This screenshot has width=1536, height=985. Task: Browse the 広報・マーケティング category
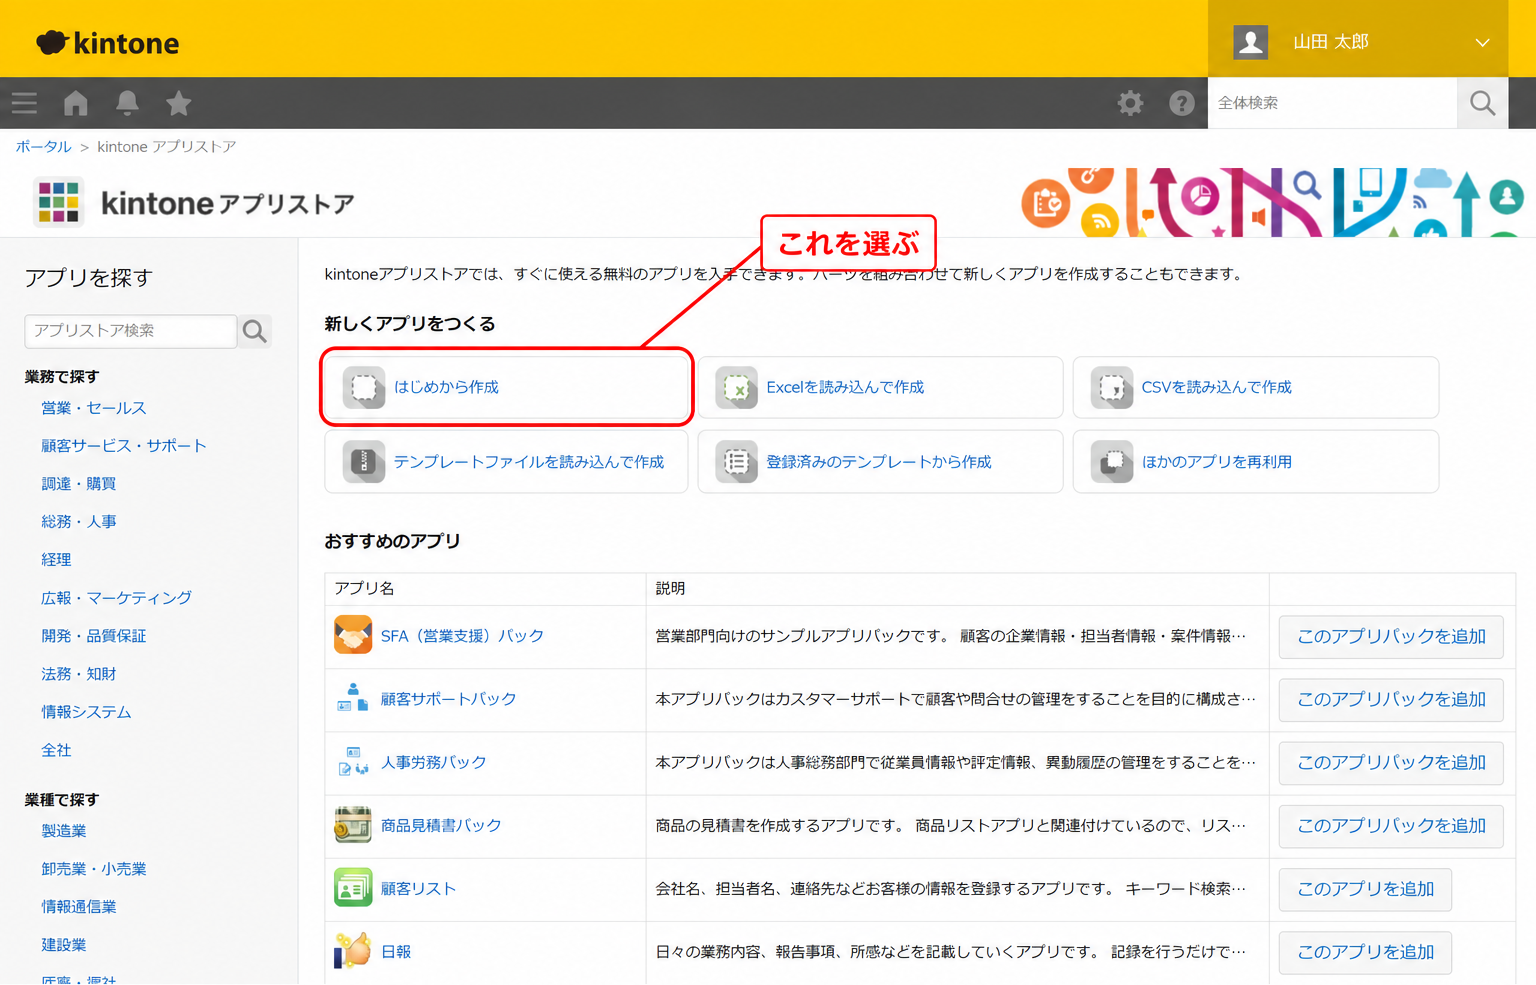116,598
